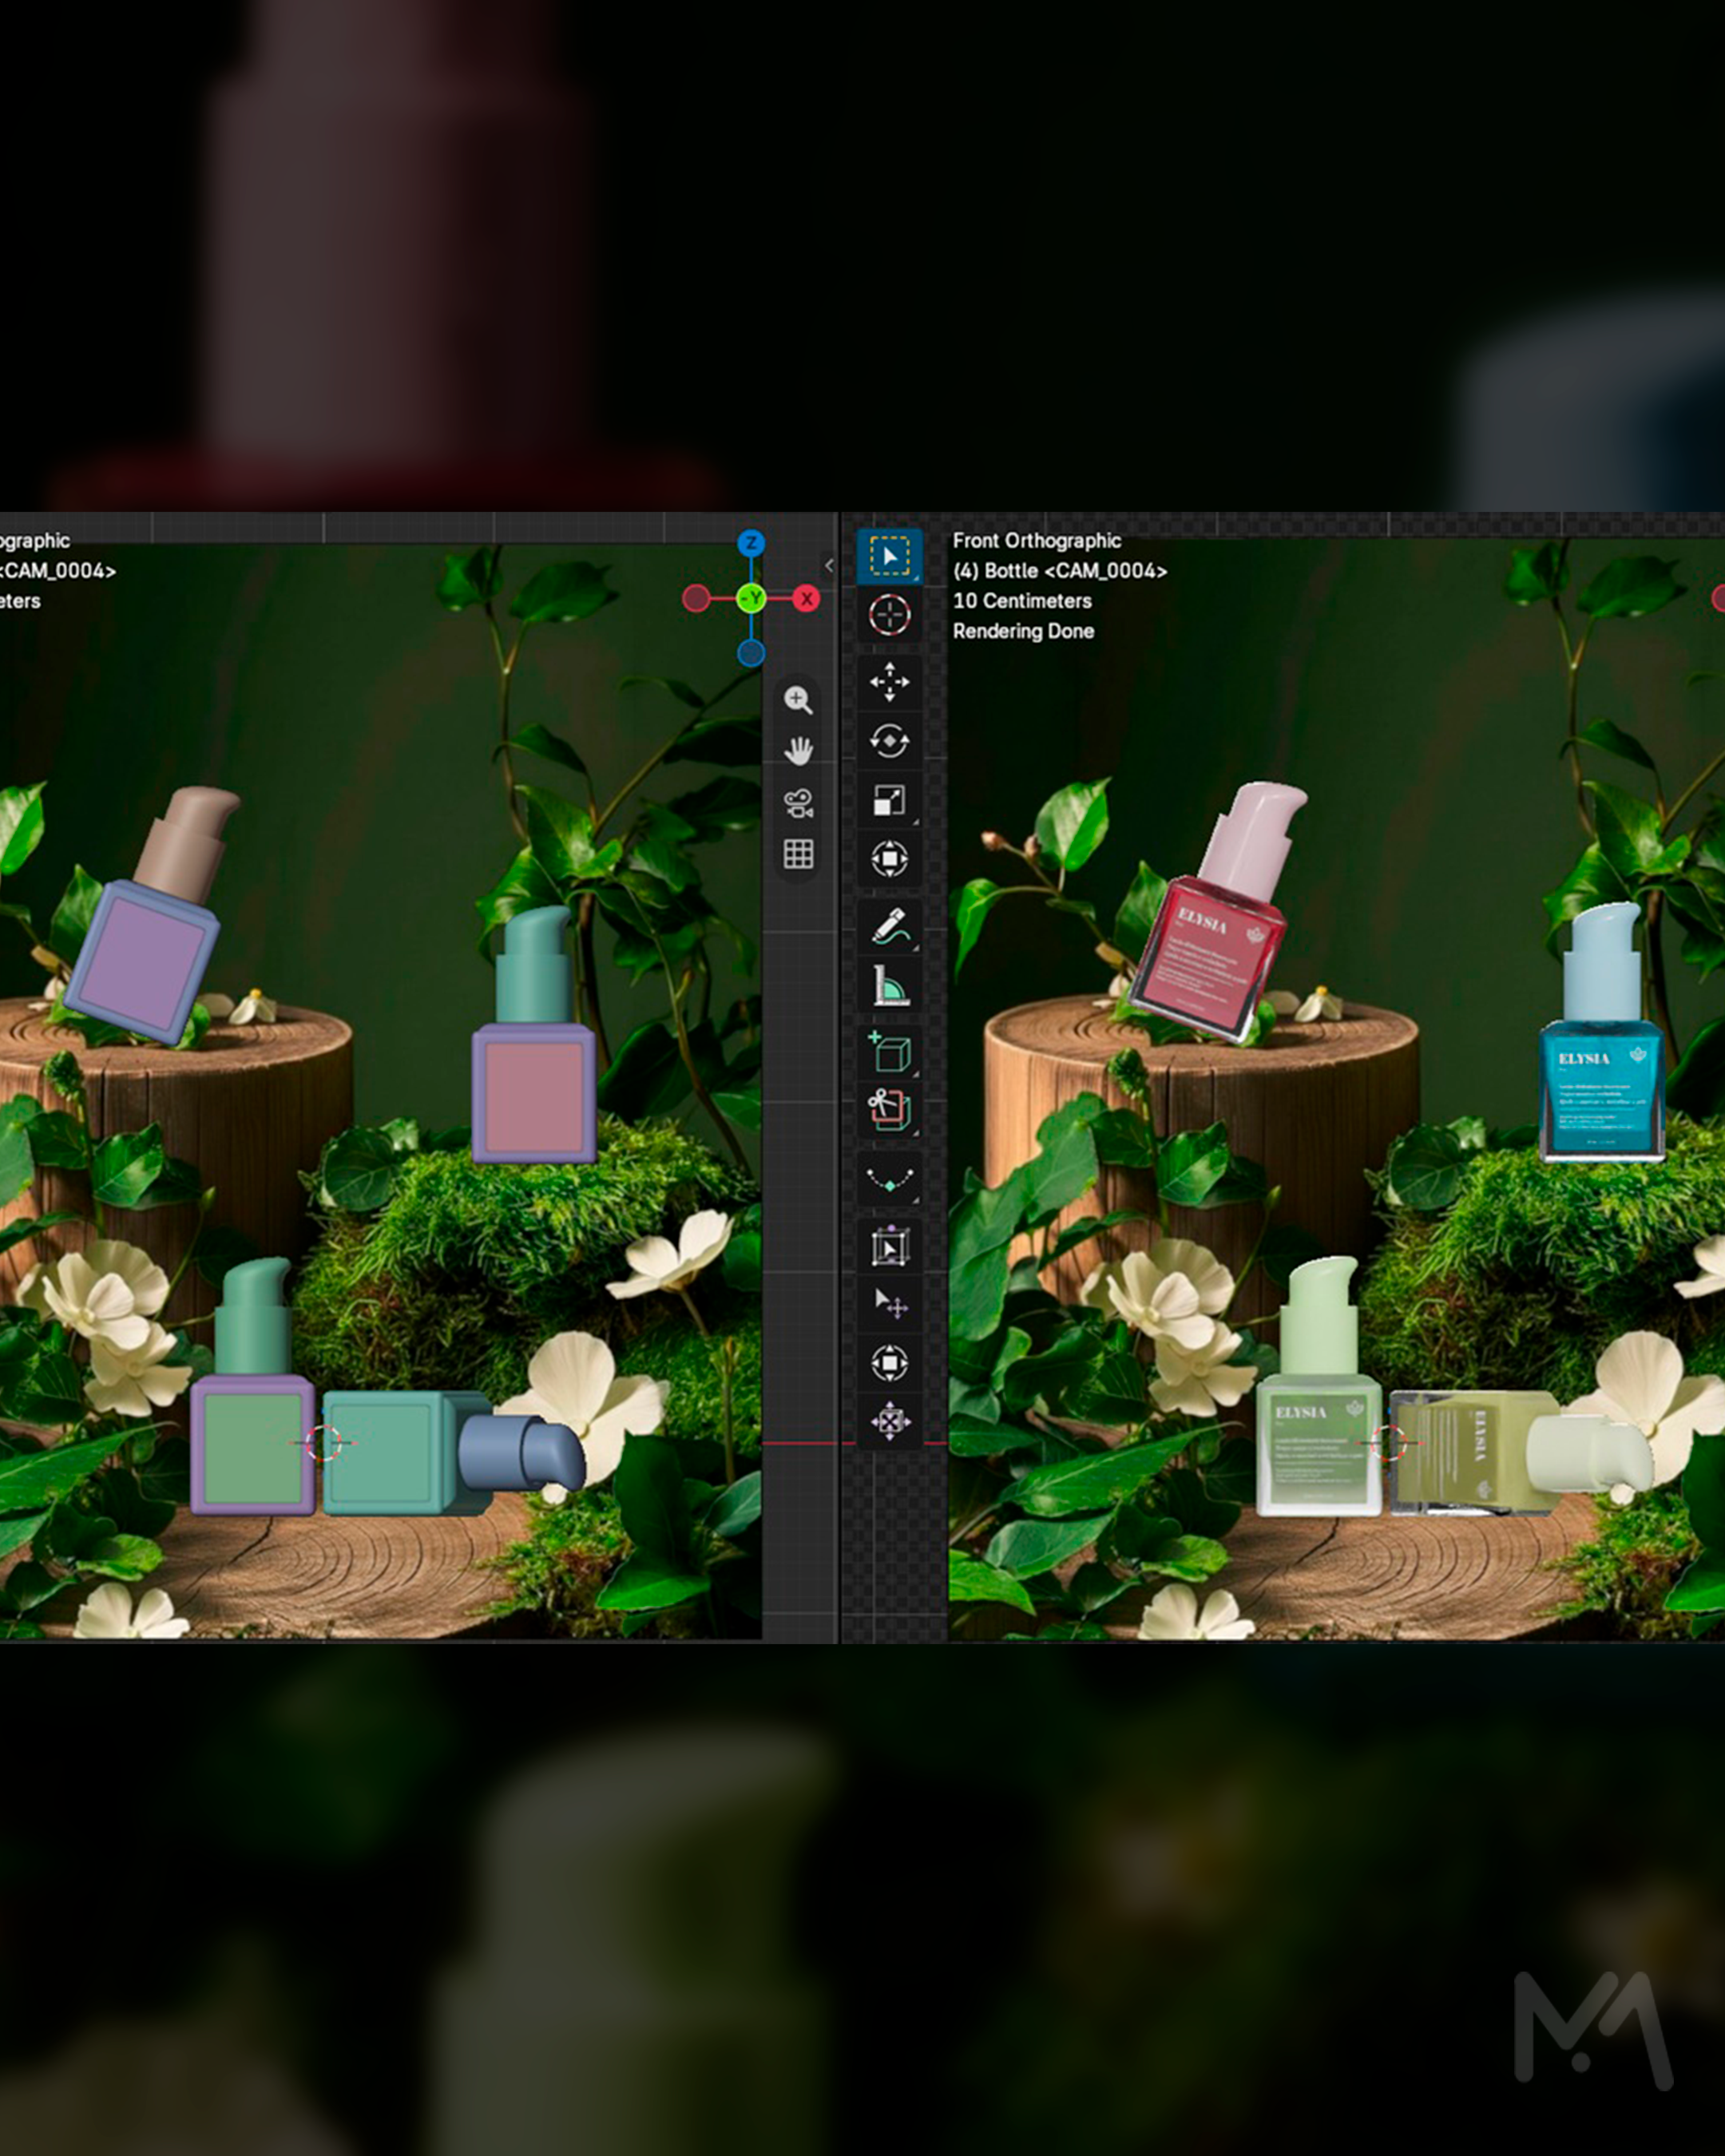Image resolution: width=1725 pixels, height=2156 pixels.
Task: Click the 'Rendering Done' status text
Action: point(1023,631)
